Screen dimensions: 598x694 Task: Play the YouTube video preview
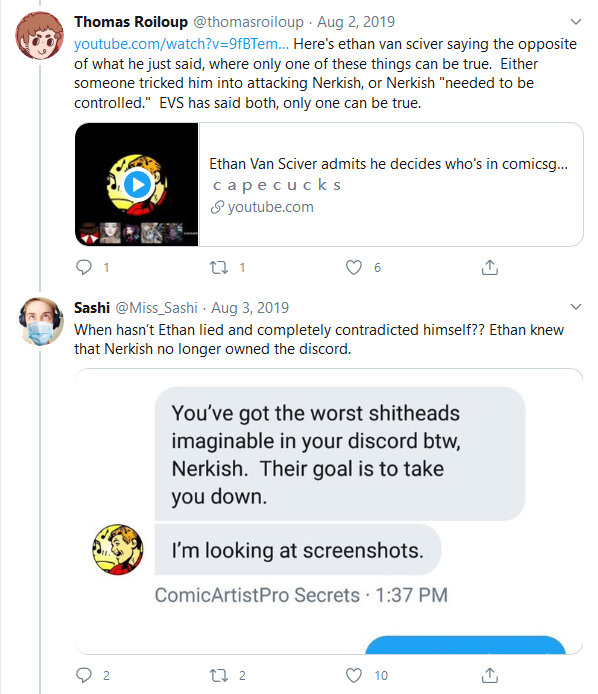[x=137, y=185]
